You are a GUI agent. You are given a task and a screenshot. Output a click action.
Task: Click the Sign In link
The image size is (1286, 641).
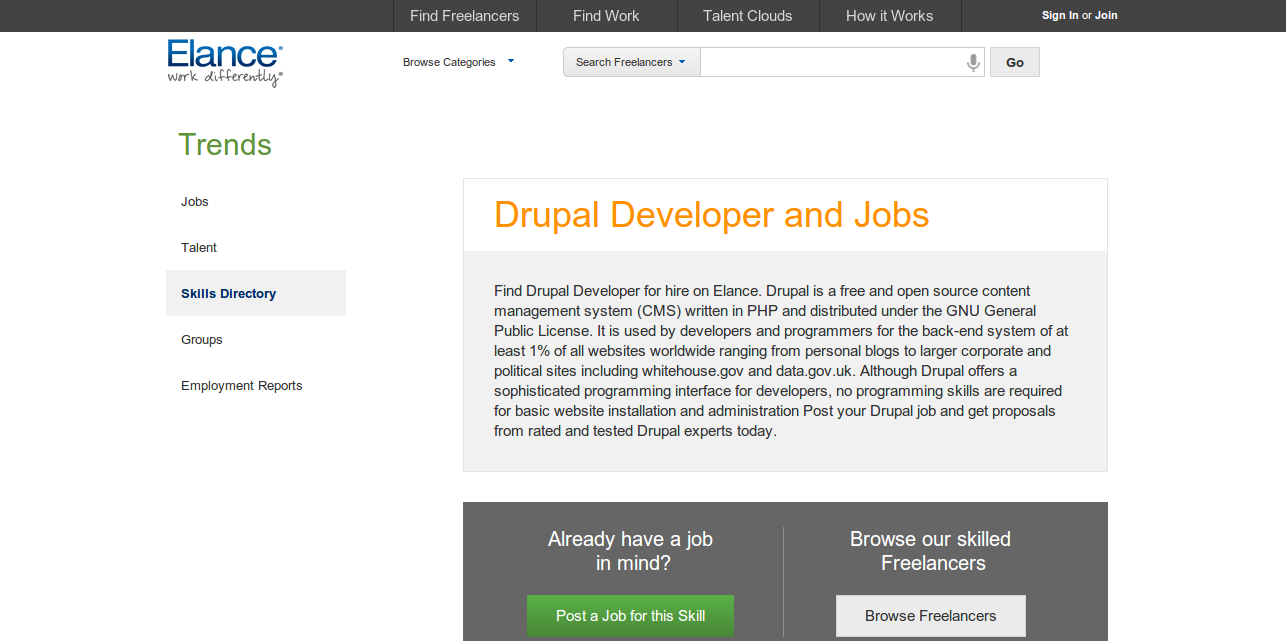click(1060, 15)
